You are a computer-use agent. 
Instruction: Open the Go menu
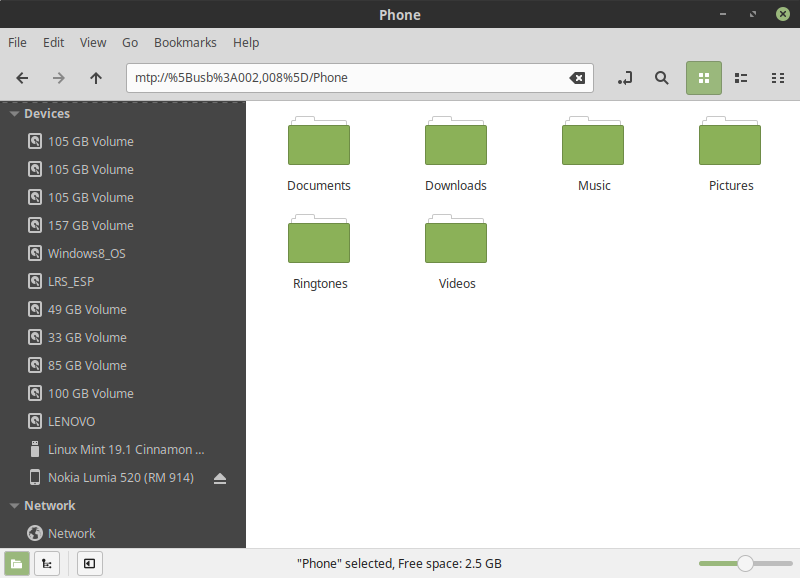[x=130, y=43]
